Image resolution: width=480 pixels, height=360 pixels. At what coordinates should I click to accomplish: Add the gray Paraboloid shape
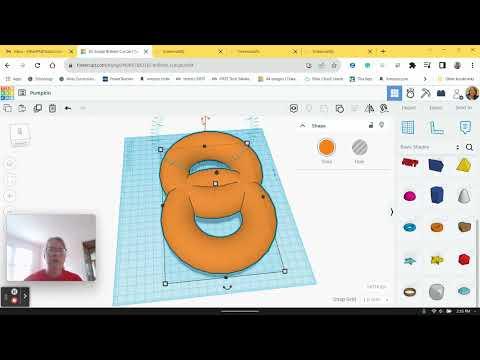pyautogui.click(x=464, y=195)
